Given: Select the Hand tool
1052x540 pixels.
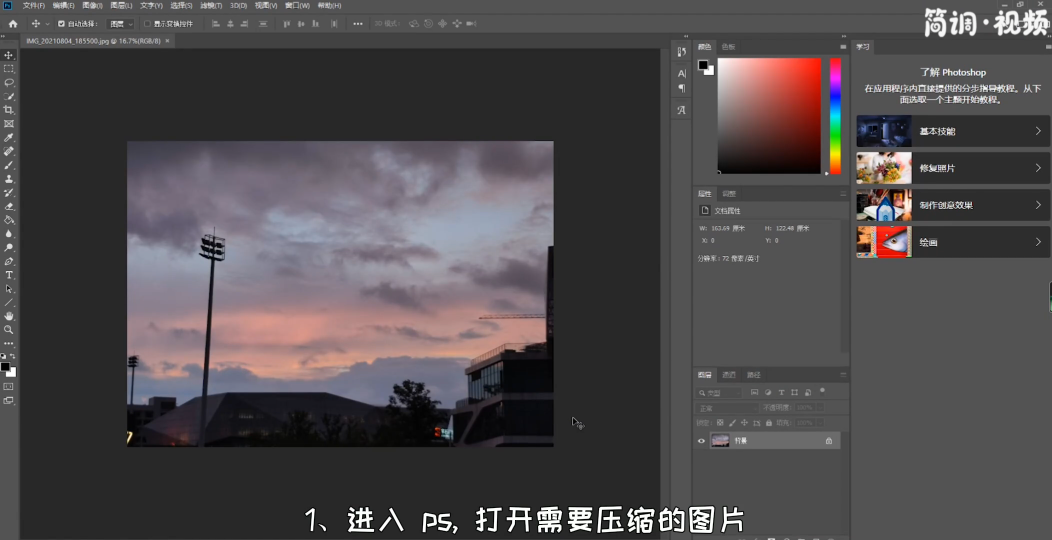Looking at the screenshot, I should tap(9, 316).
